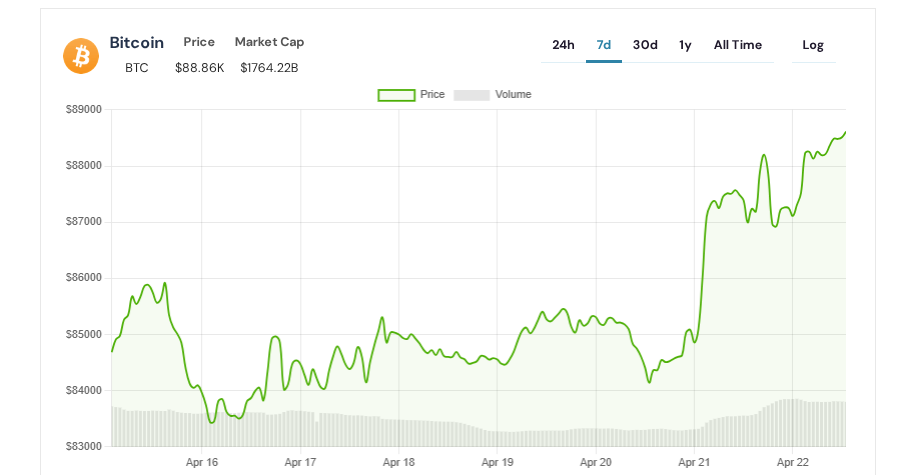Toggle the Price series legend swatch
906x475 pixels.
396,95
